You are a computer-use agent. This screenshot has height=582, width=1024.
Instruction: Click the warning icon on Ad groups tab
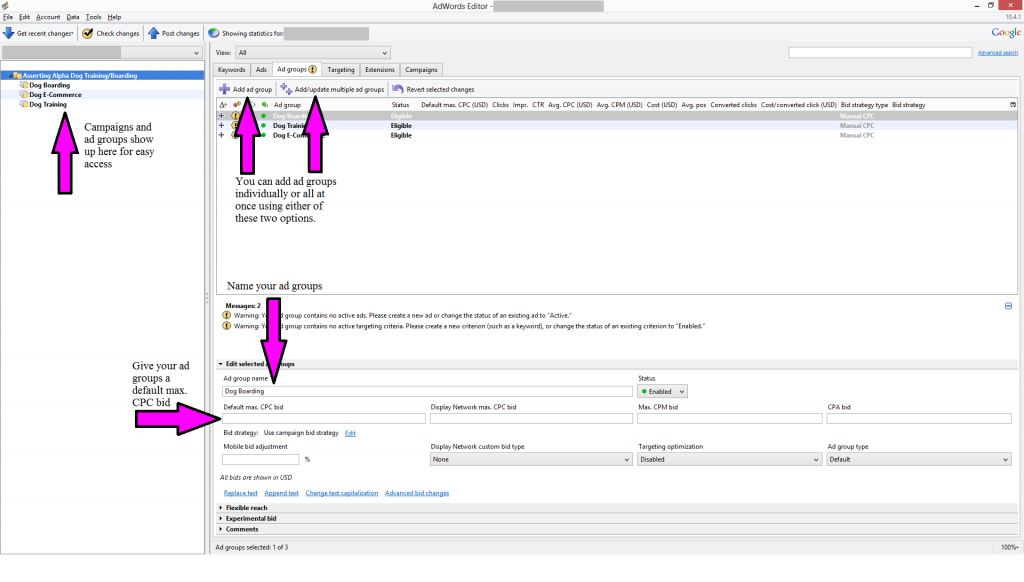click(x=313, y=69)
